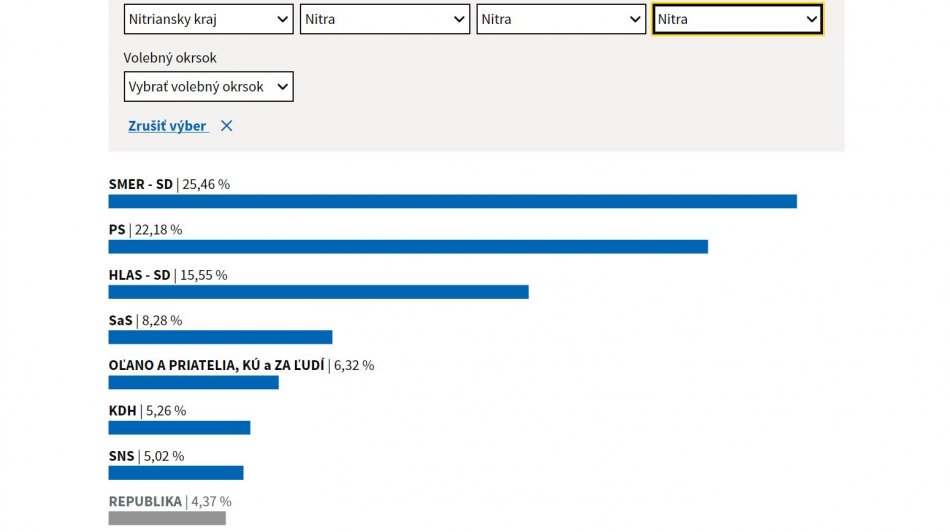950x532 pixels.
Task: Select the gray REPUBLIKA result bar
Action: [167, 518]
